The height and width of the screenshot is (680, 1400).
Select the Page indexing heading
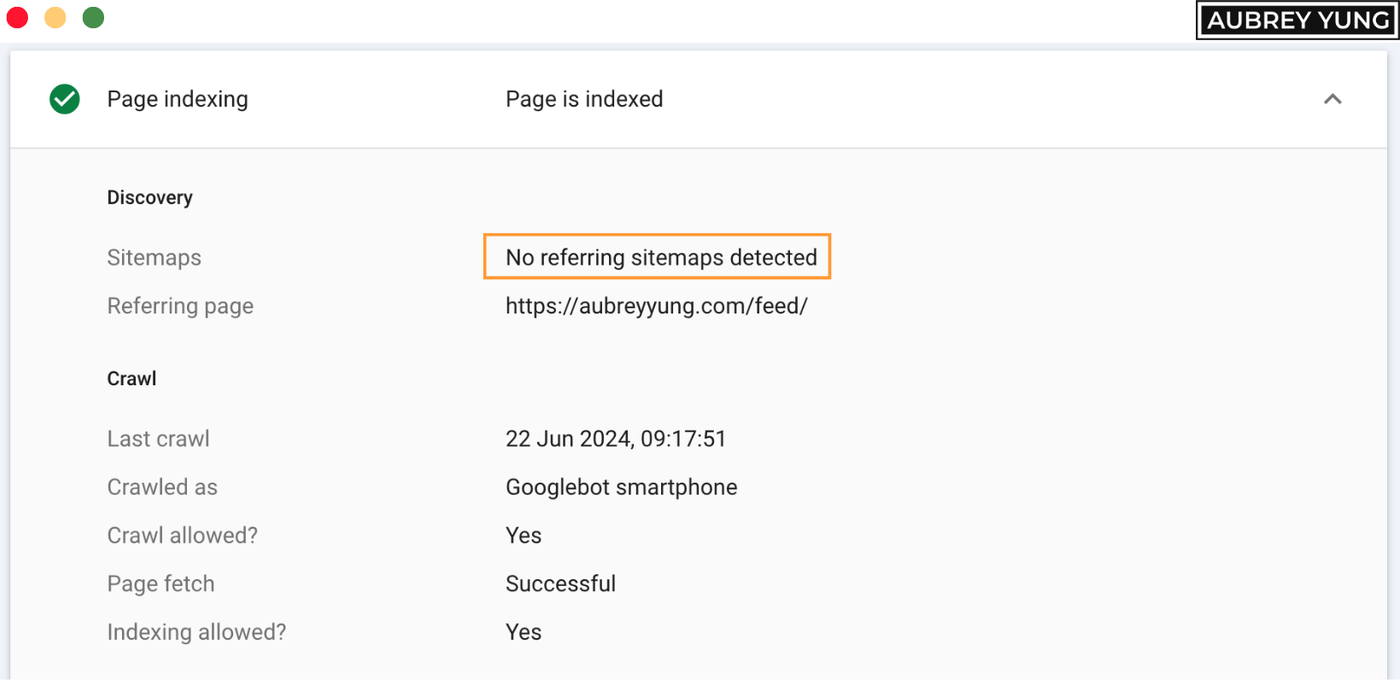pos(177,99)
